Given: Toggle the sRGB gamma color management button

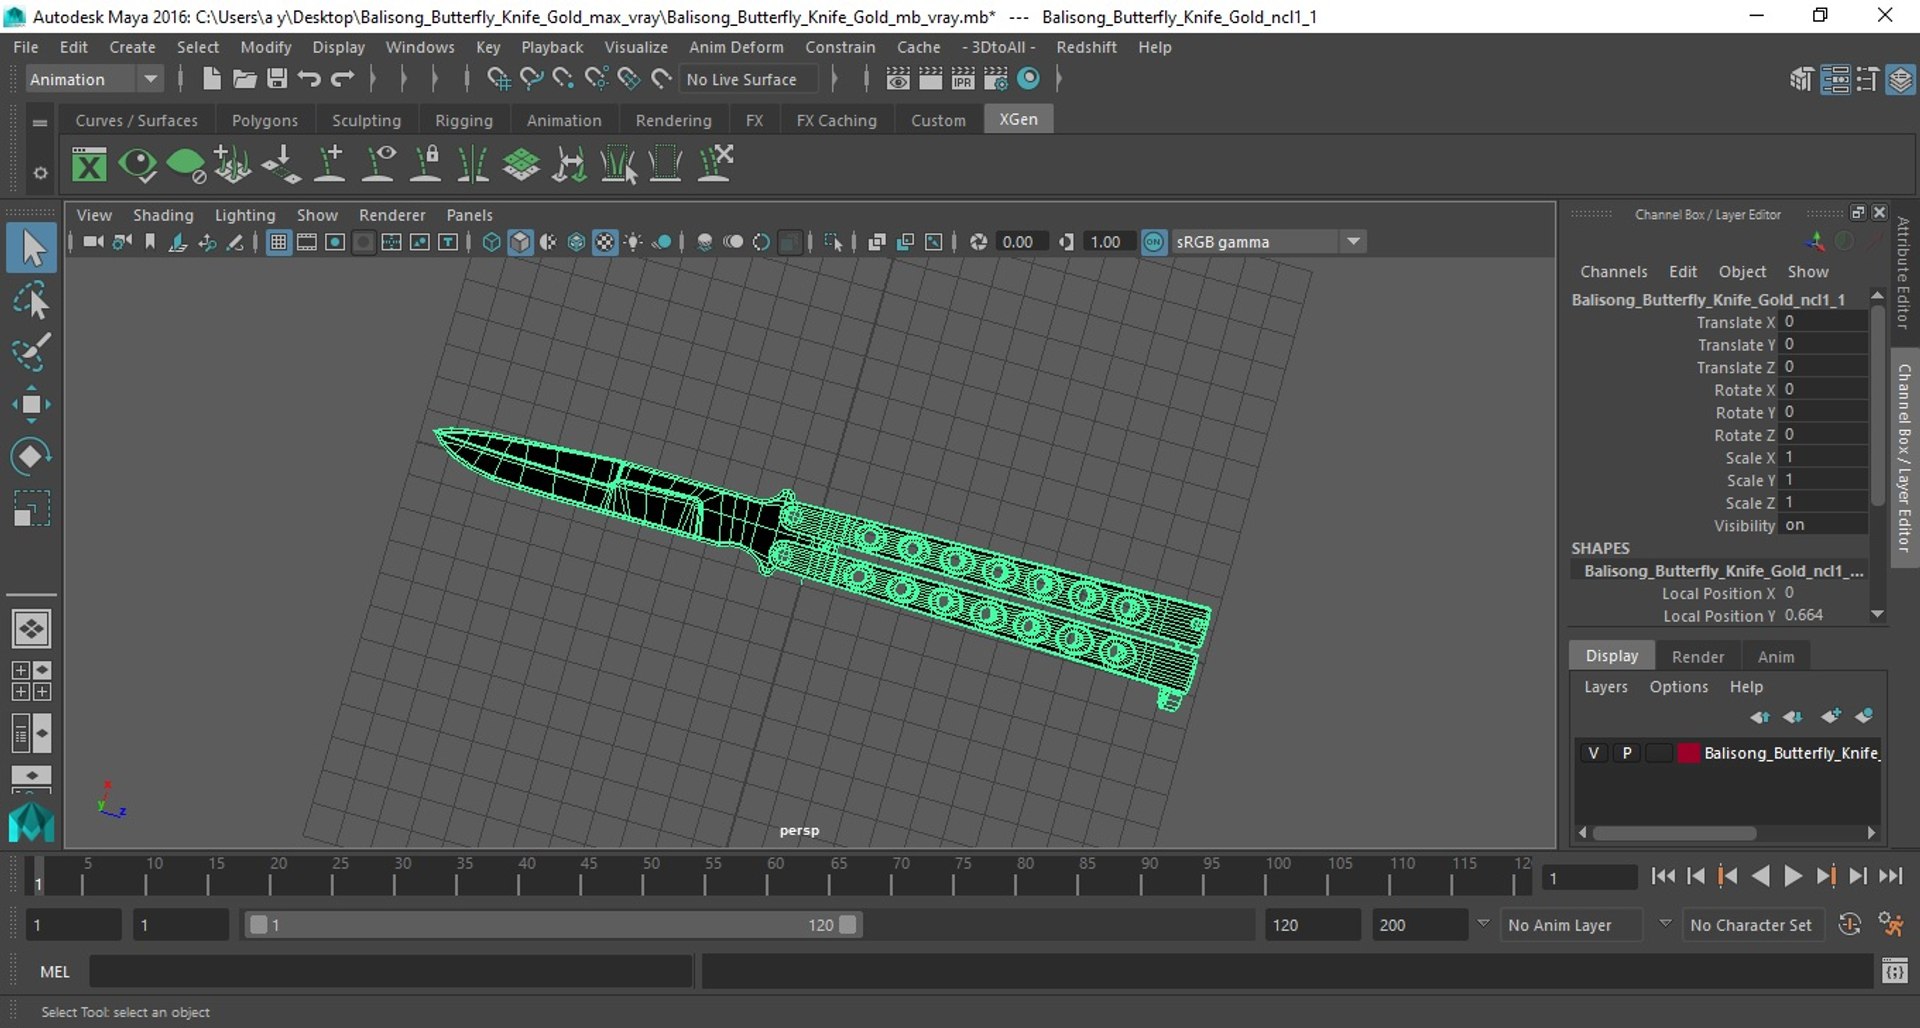Looking at the screenshot, I should tap(1154, 242).
